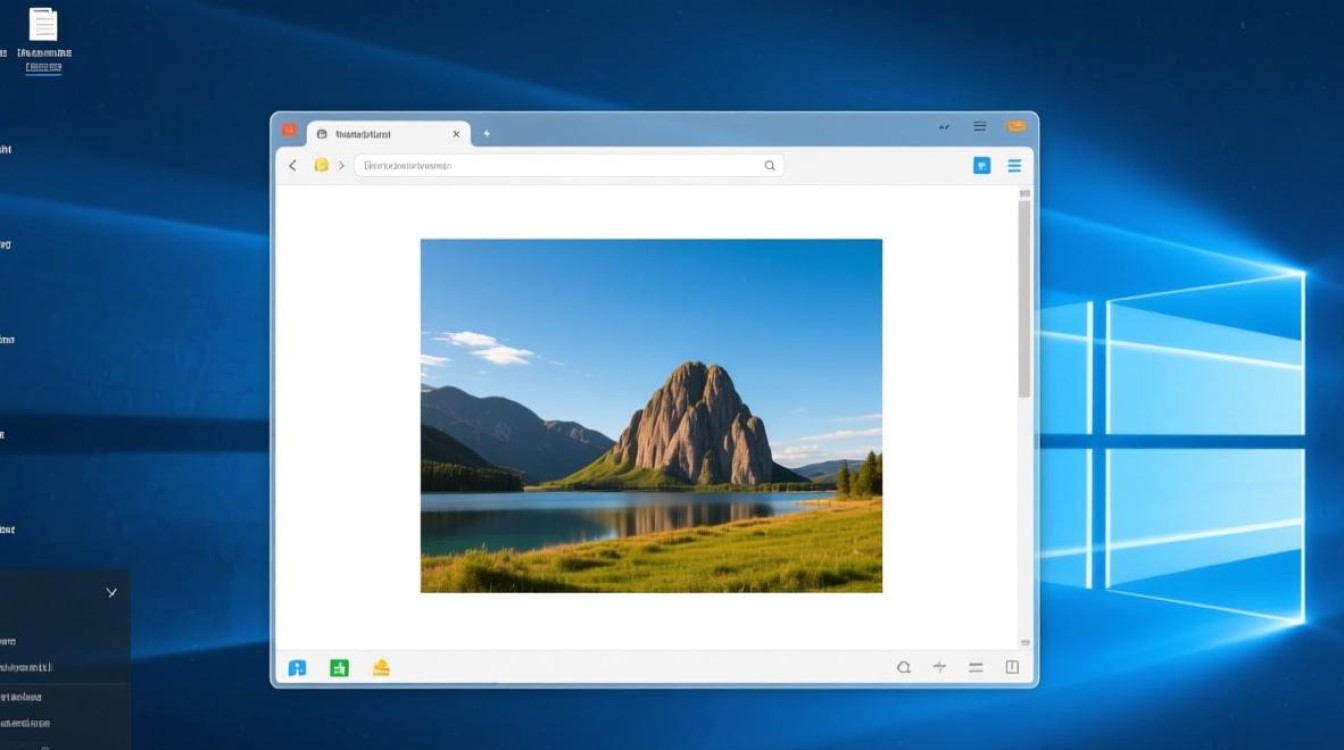1344x750 pixels.
Task: Click the blue app icon in the status bar
Action: 296,667
